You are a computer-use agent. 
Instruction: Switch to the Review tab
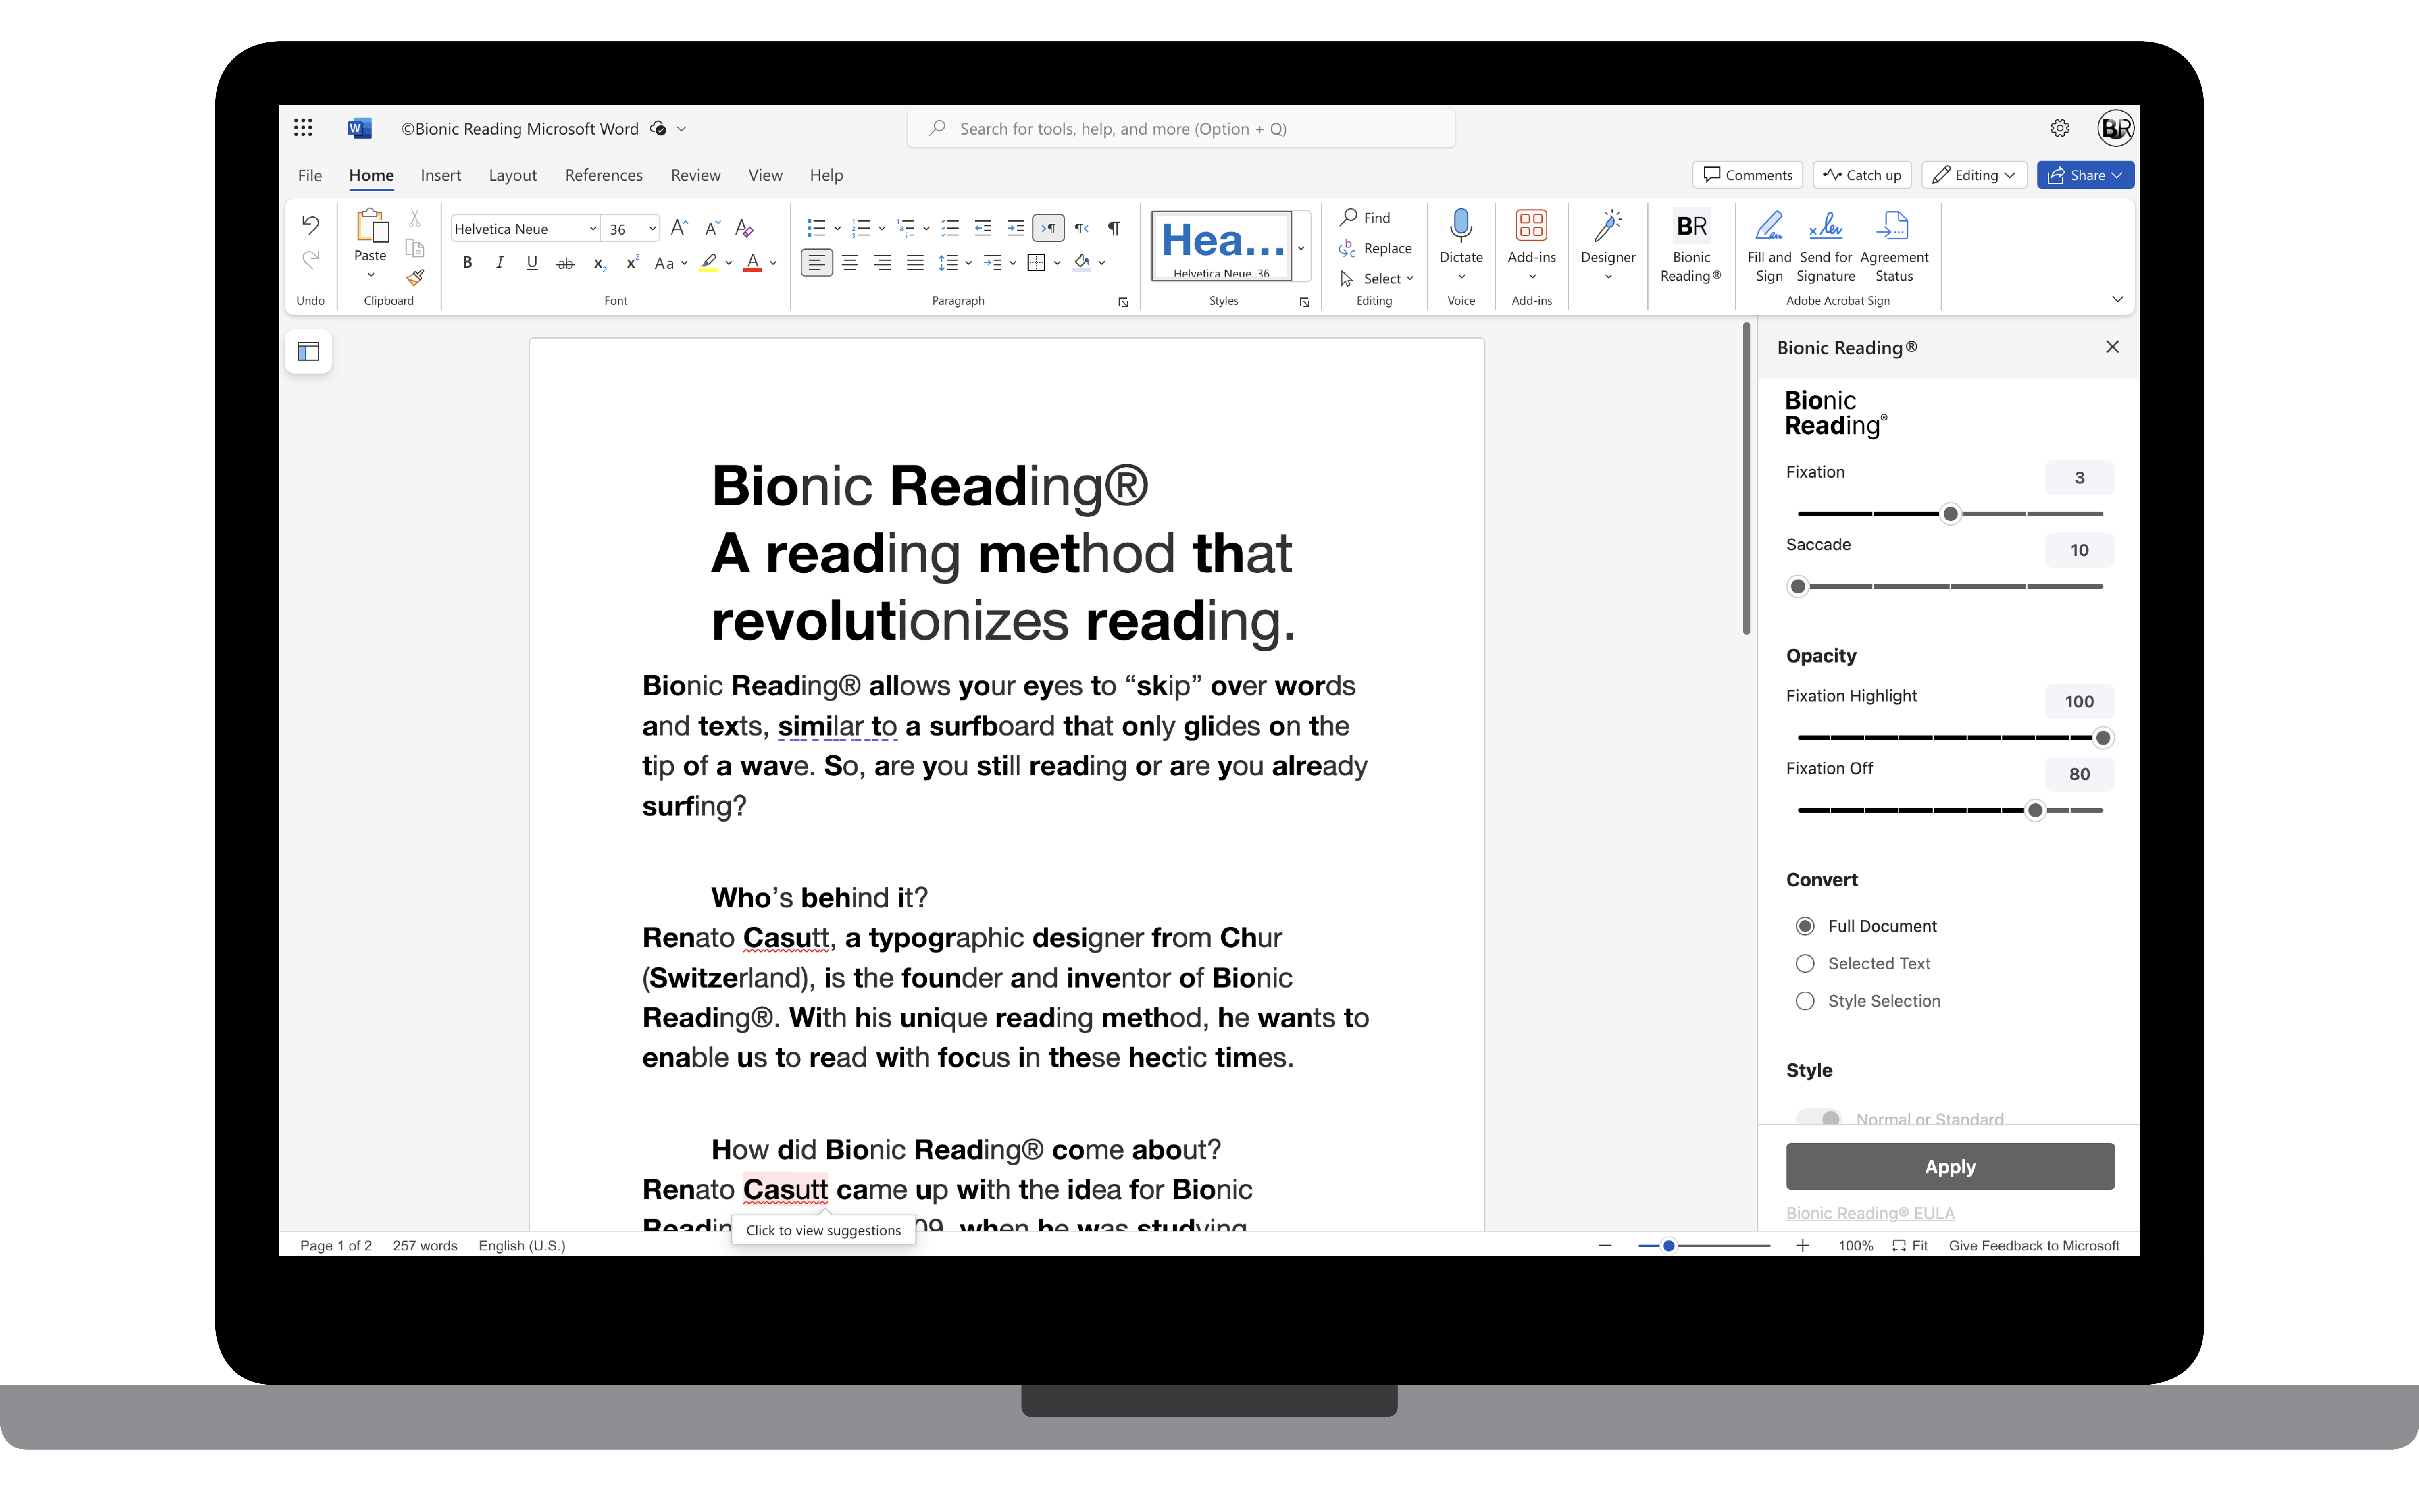pos(696,175)
